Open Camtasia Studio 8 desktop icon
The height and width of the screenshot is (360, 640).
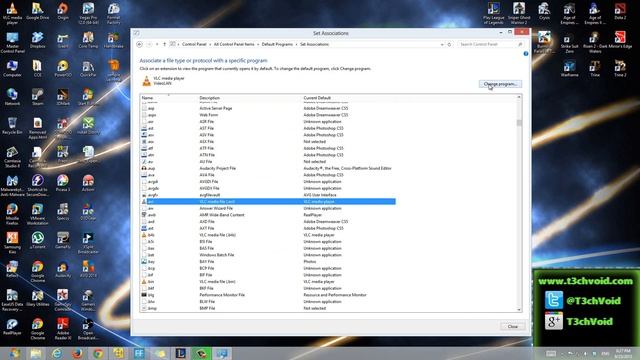[12, 157]
